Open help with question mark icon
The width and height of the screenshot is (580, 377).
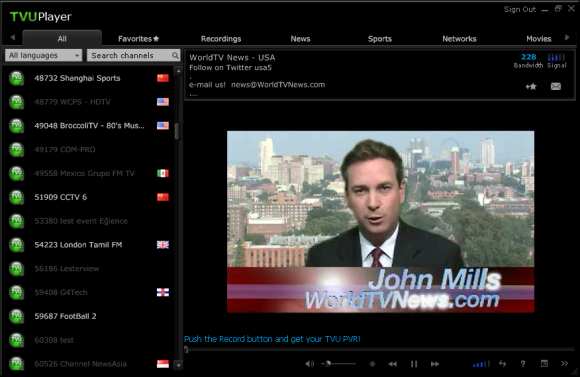pos(523,364)
